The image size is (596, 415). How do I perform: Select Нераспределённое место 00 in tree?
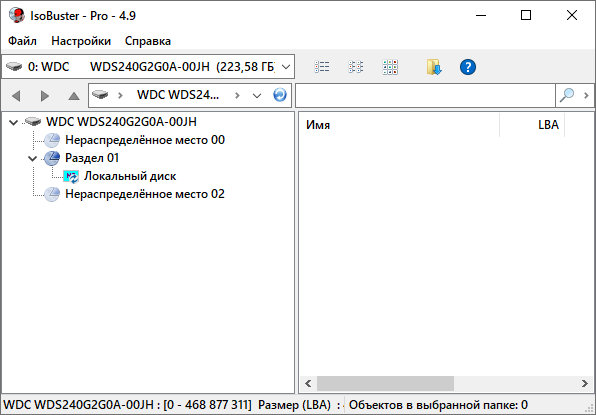pos(145,140)
